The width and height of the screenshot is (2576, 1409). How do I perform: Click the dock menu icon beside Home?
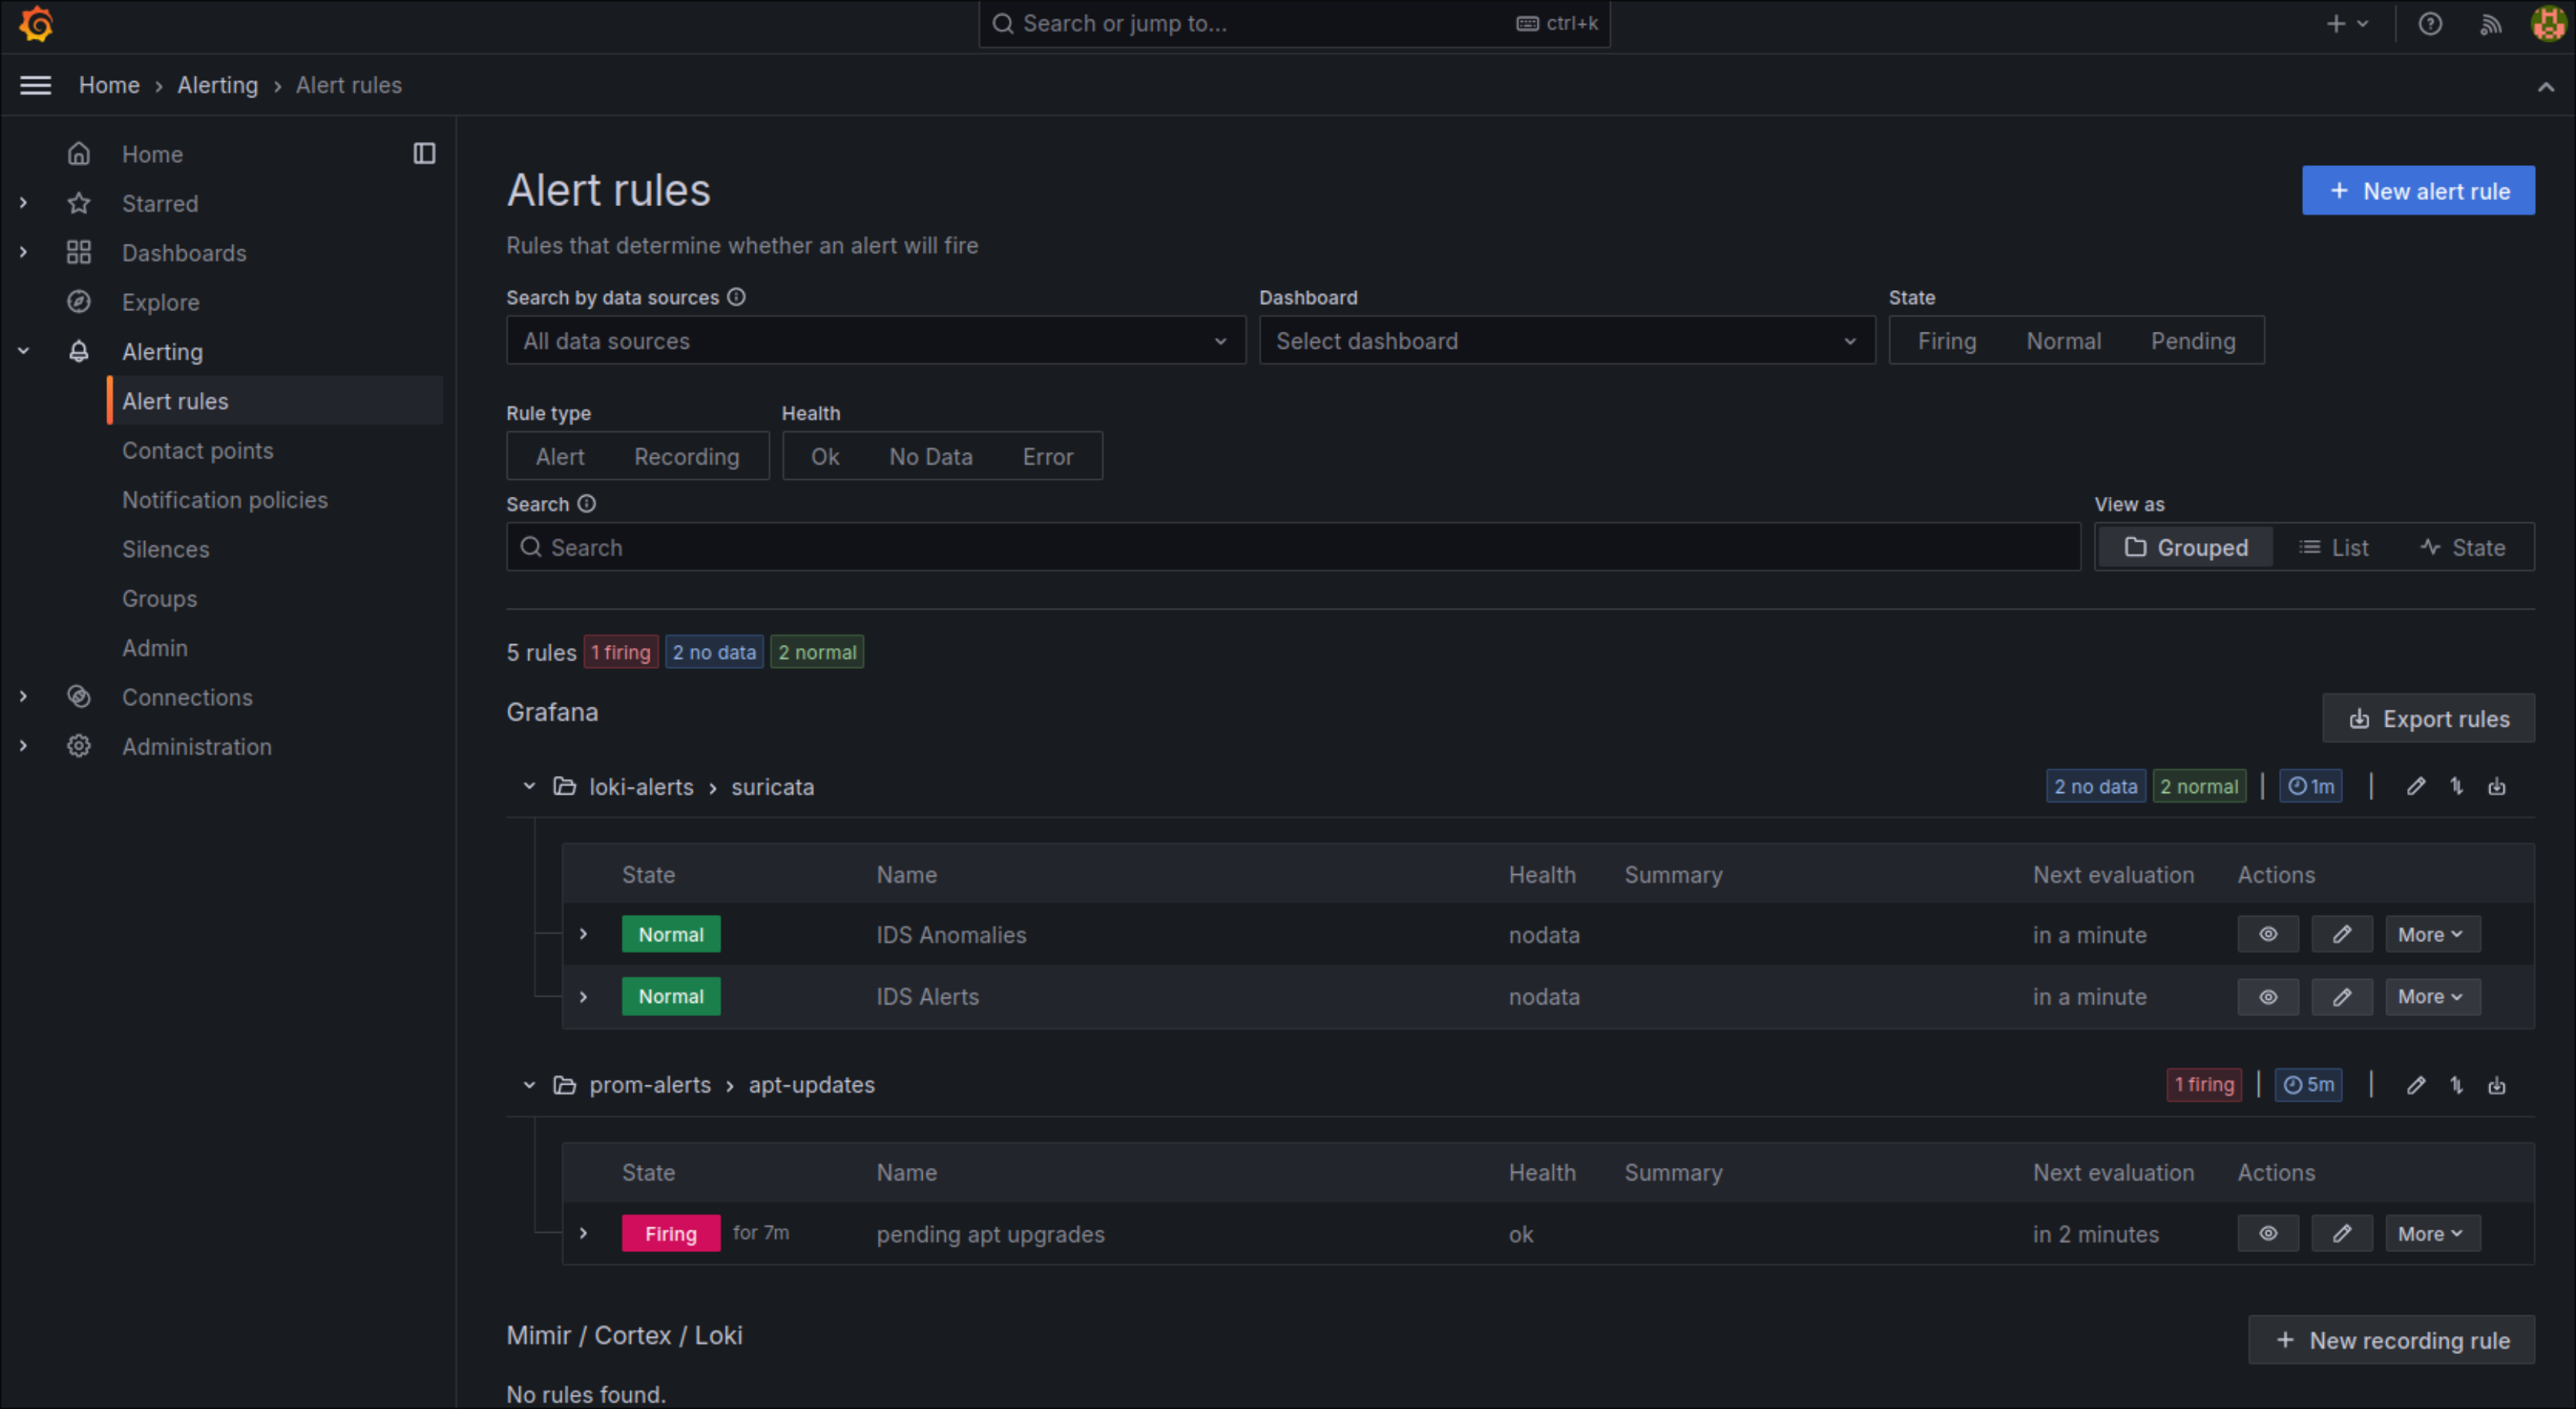point(424,153)
